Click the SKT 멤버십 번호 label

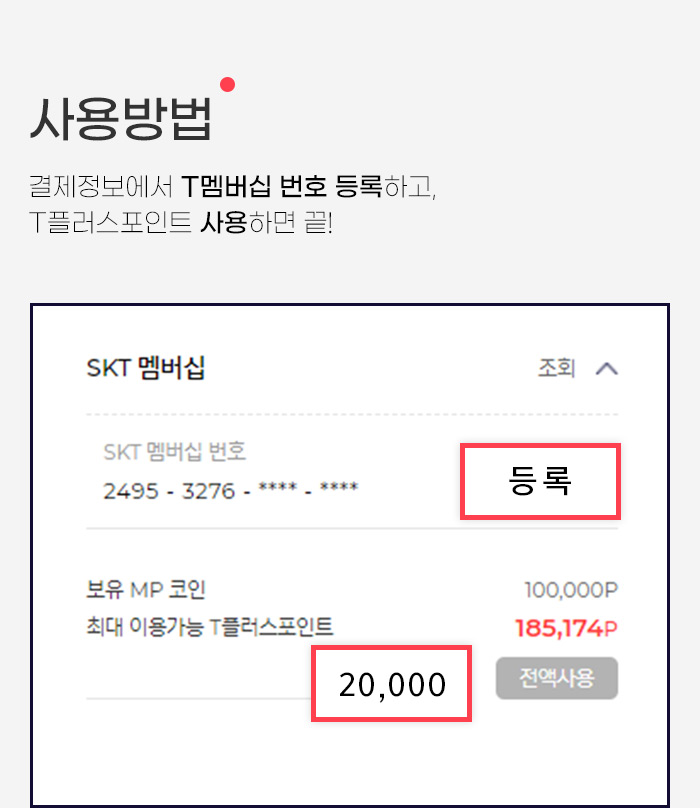[x=175, y=451]
